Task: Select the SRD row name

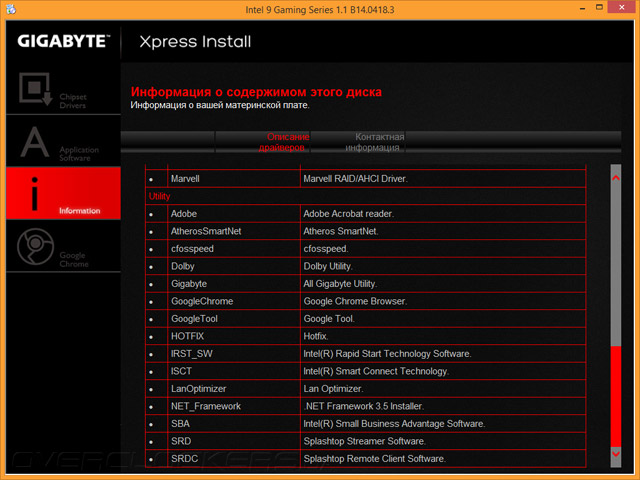Action: (181, 442)
